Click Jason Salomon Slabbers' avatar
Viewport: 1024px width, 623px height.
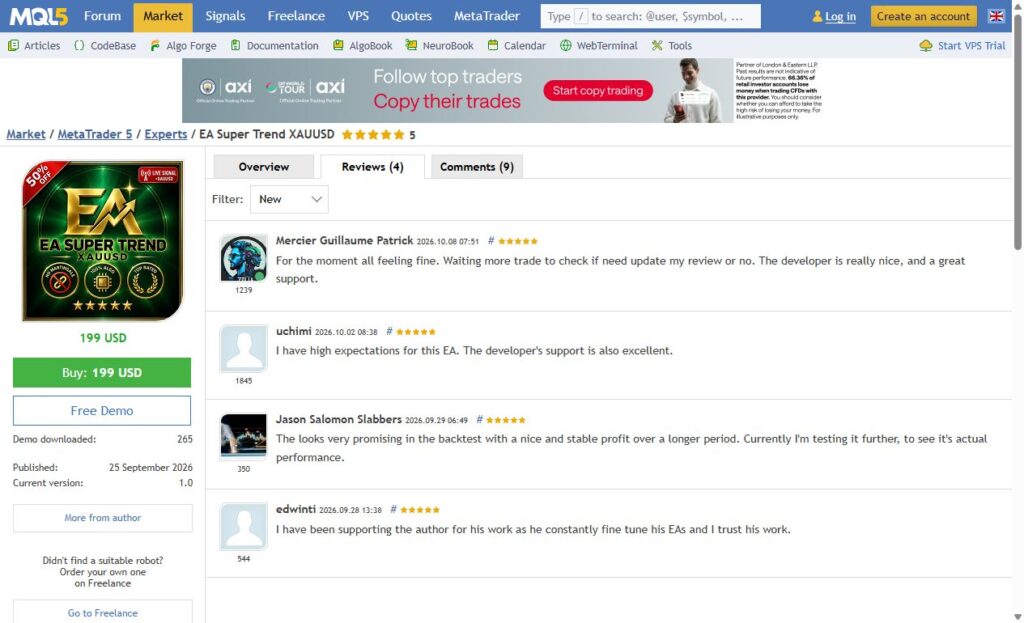click(x=244, y=437)
